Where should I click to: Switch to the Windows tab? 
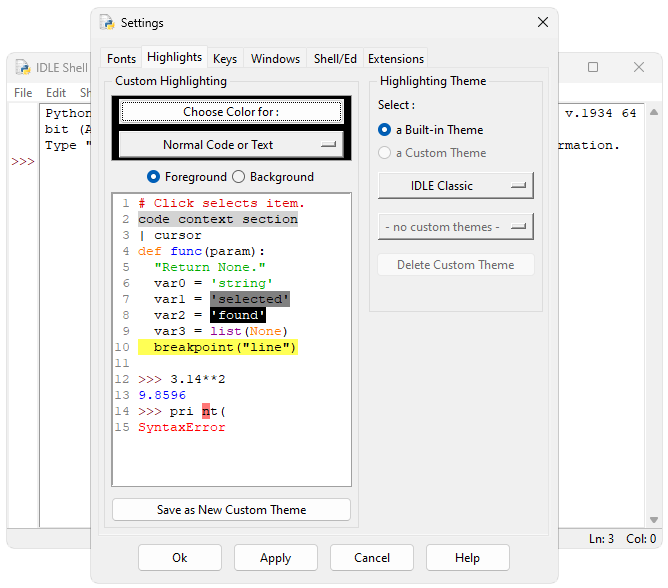click(275, 58)
